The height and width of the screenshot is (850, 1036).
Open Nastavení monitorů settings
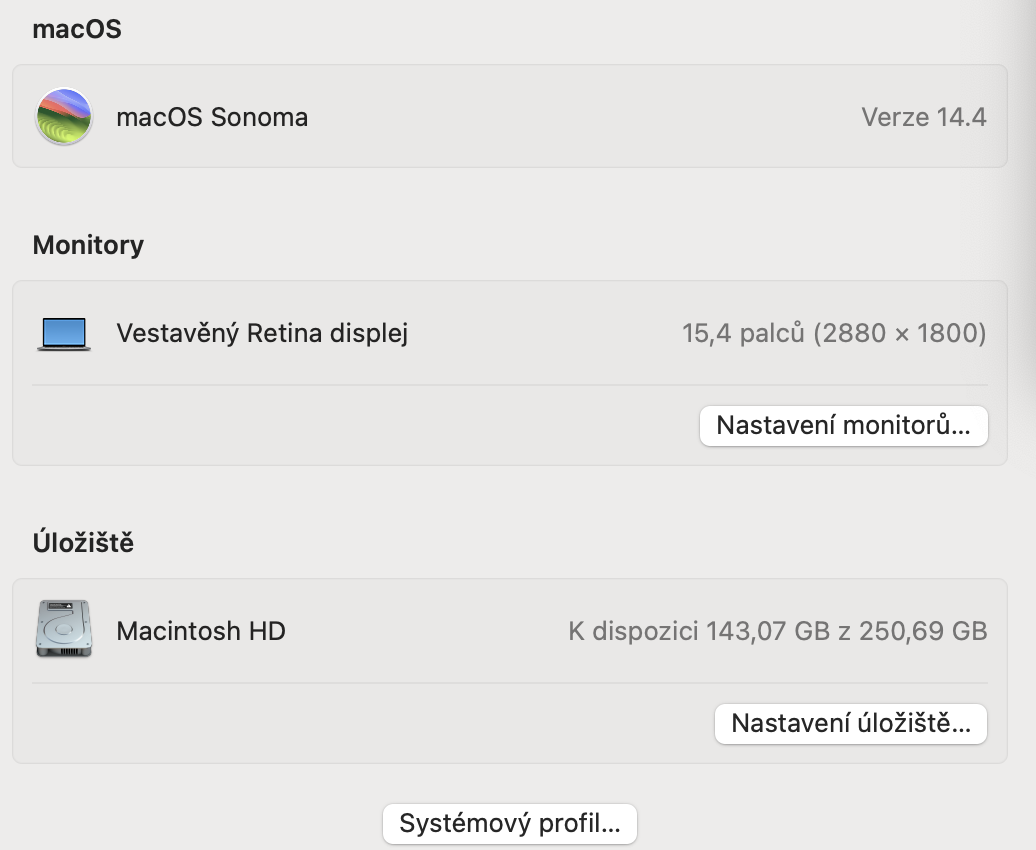click(843, 425)
